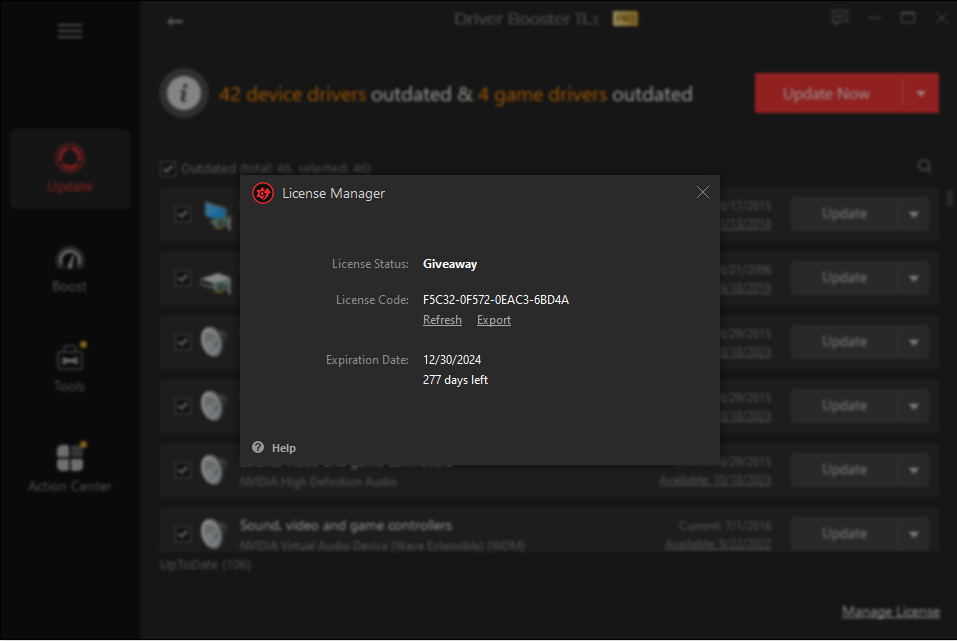Select the Update section in the sidebar

pyautogui.click(x=69, y=168)
